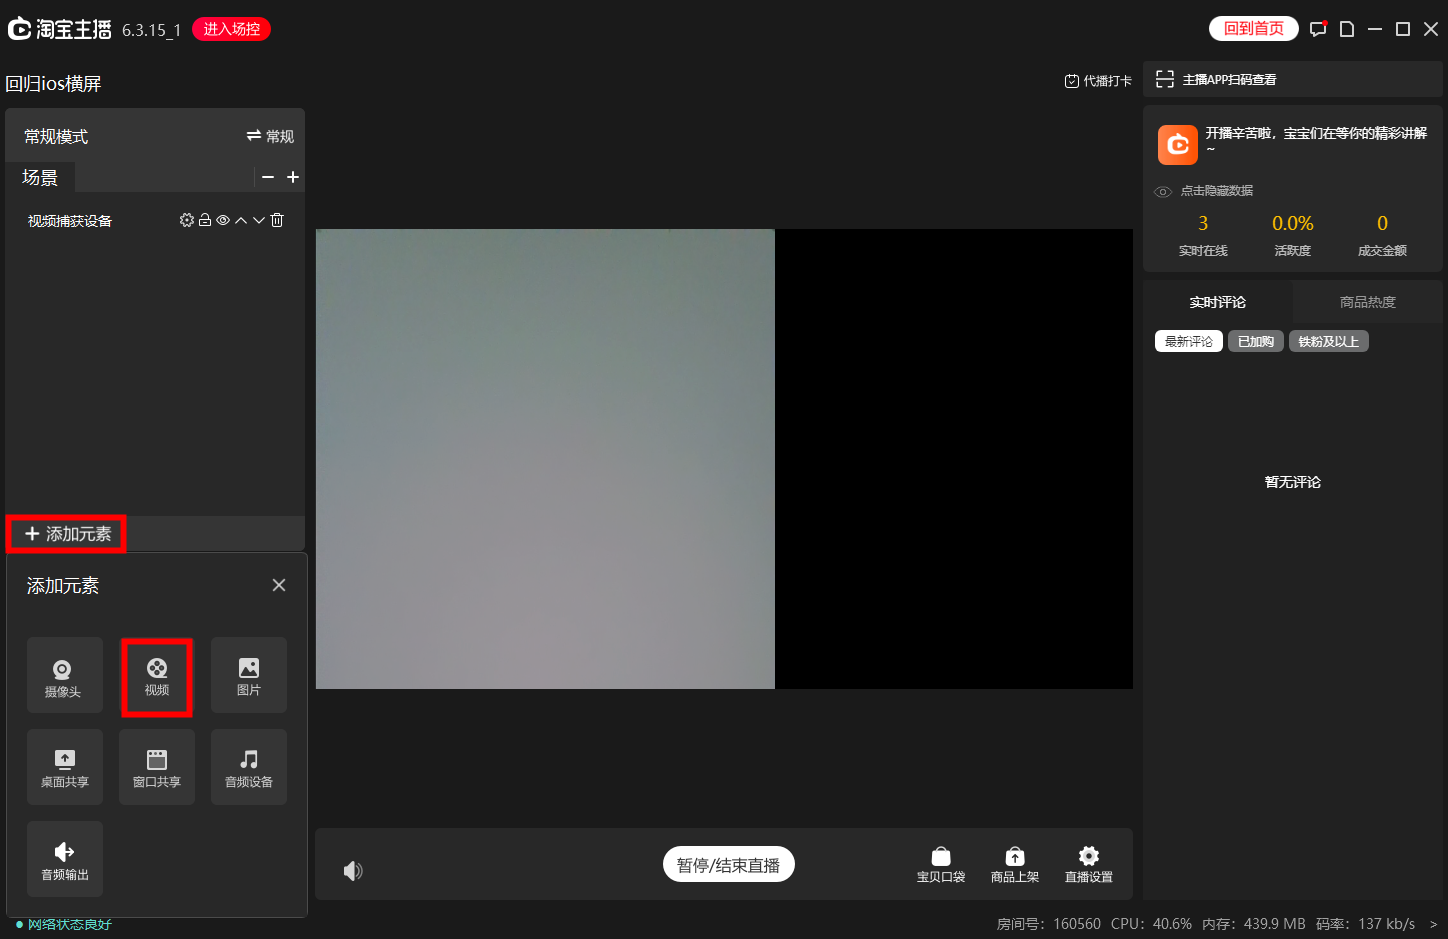Add an 音频输出 audio output element
The image size is (1448, 939).
pyautogui.click(x=65, y=859)
